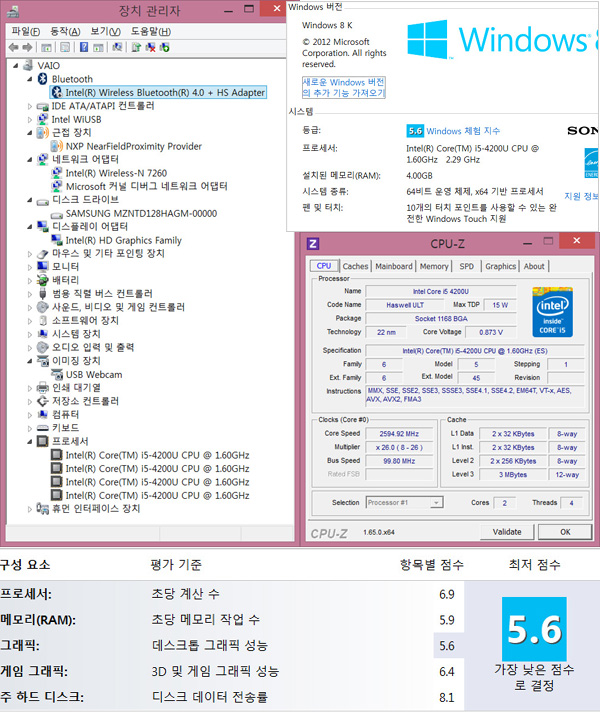Click the 프로세서 category chip icon
Screen dimensions: 600x715
coord(42,441)
